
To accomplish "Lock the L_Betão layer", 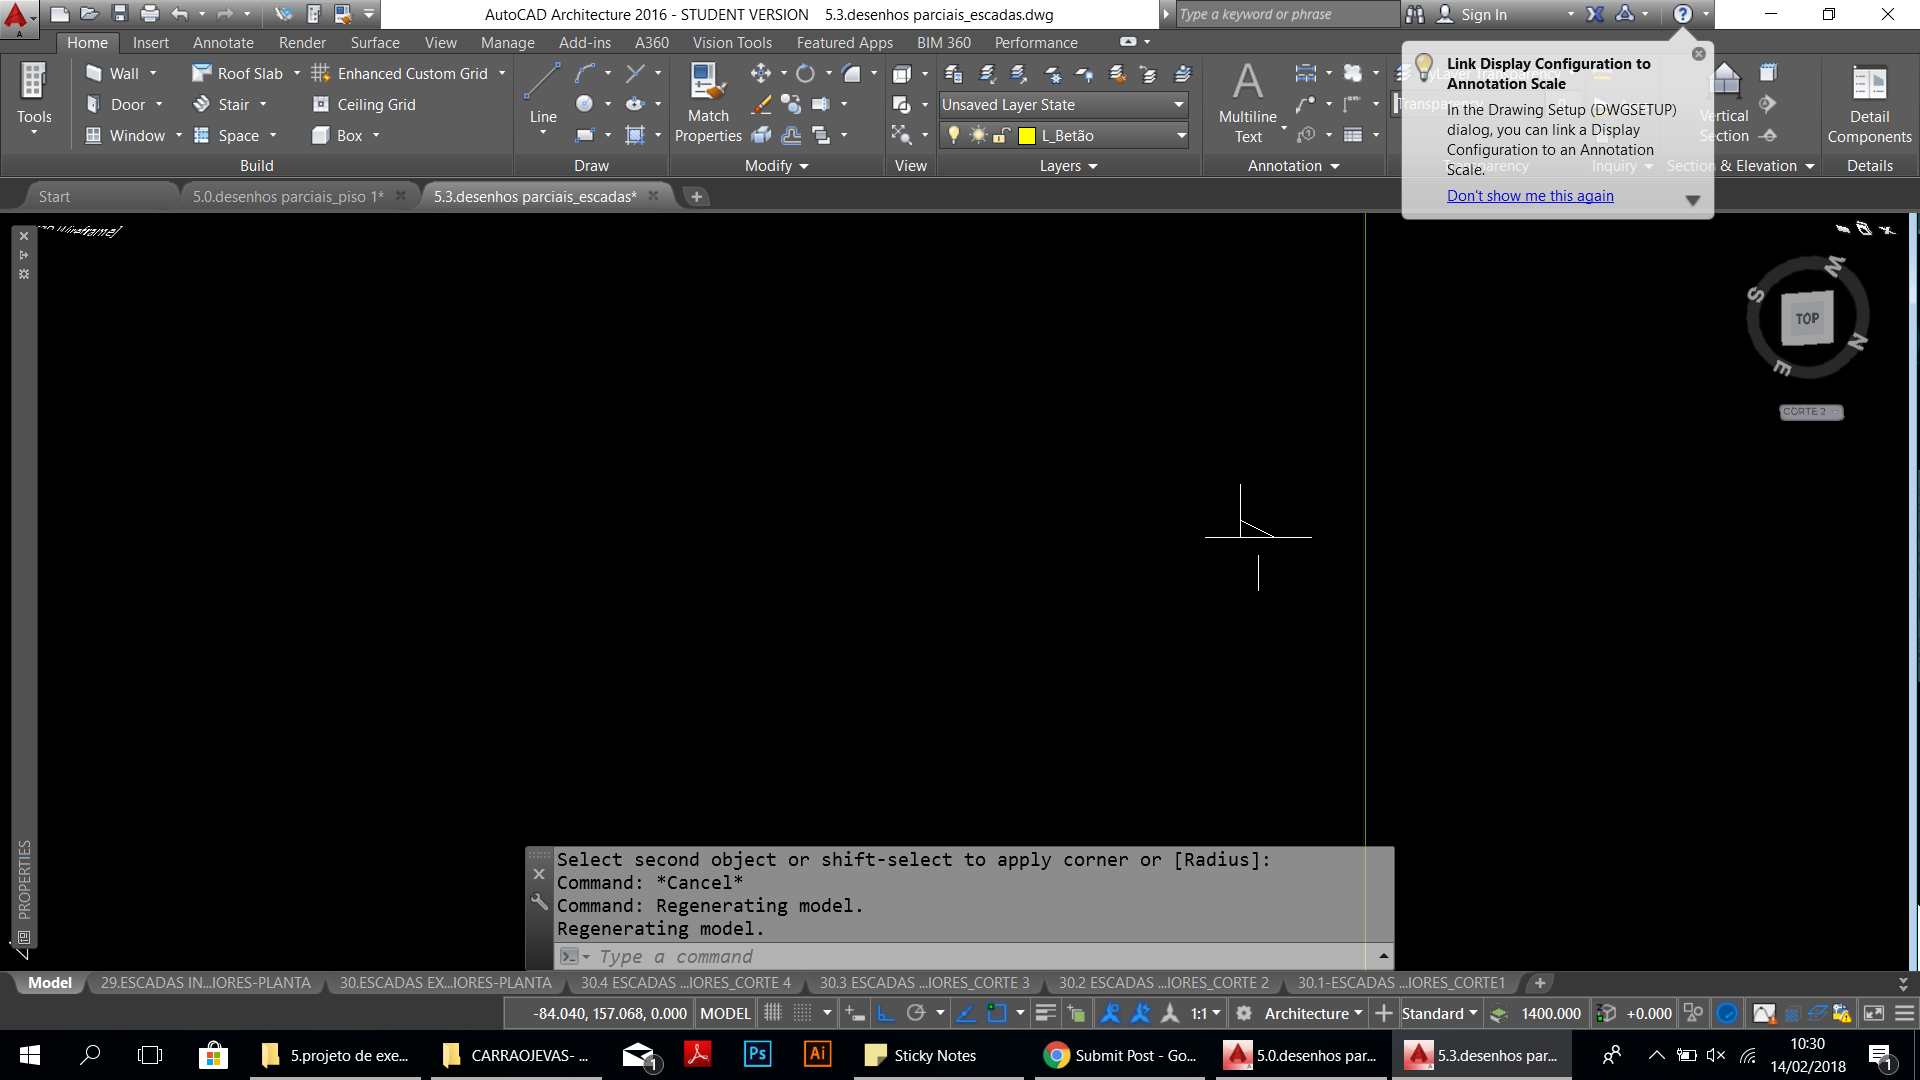I will click(x=1001, y=136).
